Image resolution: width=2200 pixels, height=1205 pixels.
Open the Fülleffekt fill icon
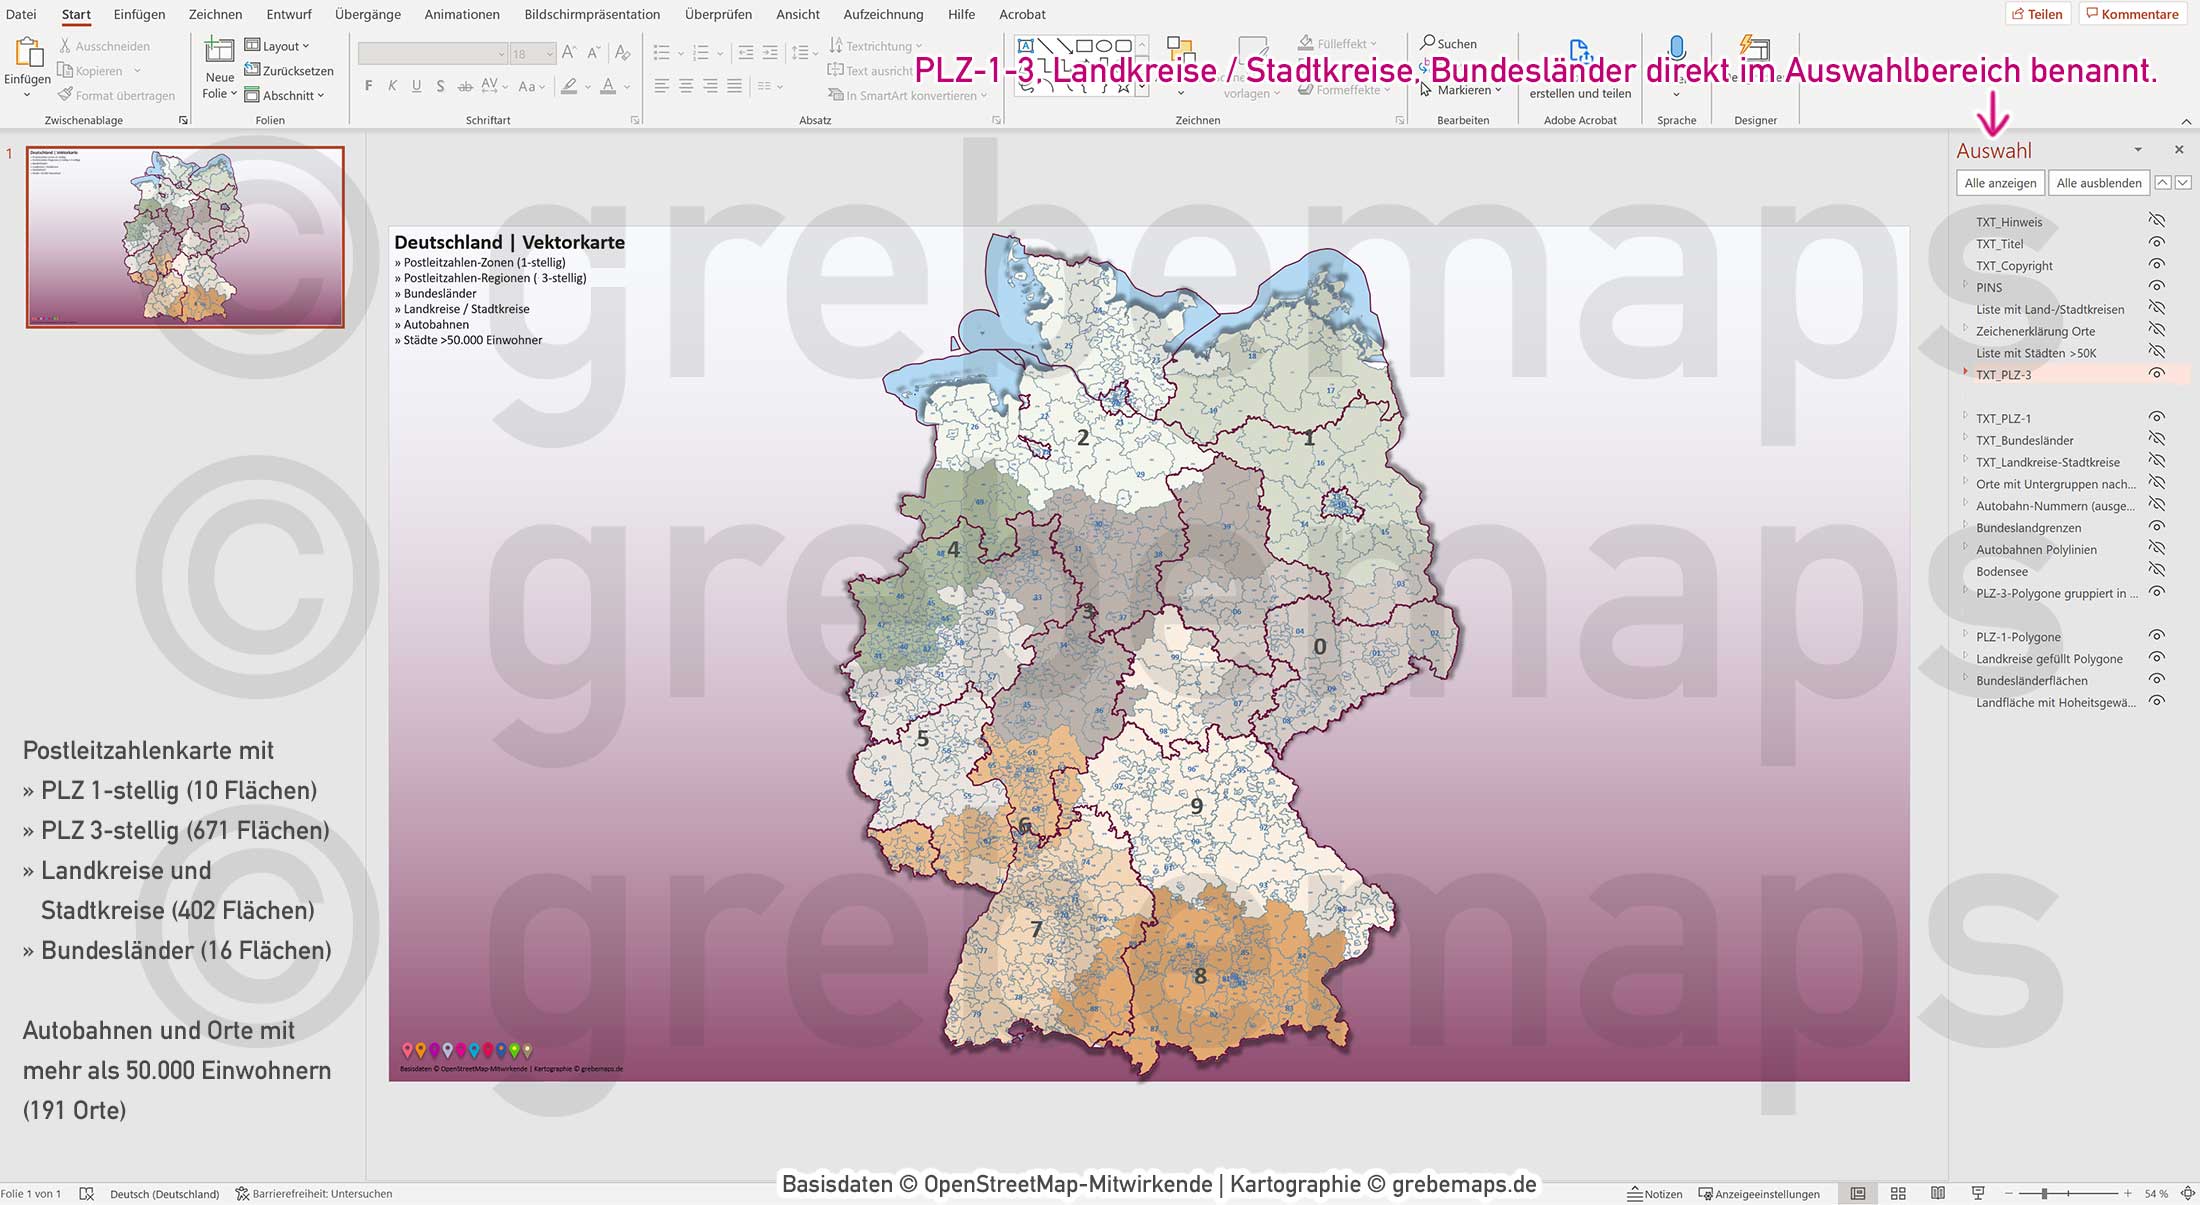[x=1305, y=43]
